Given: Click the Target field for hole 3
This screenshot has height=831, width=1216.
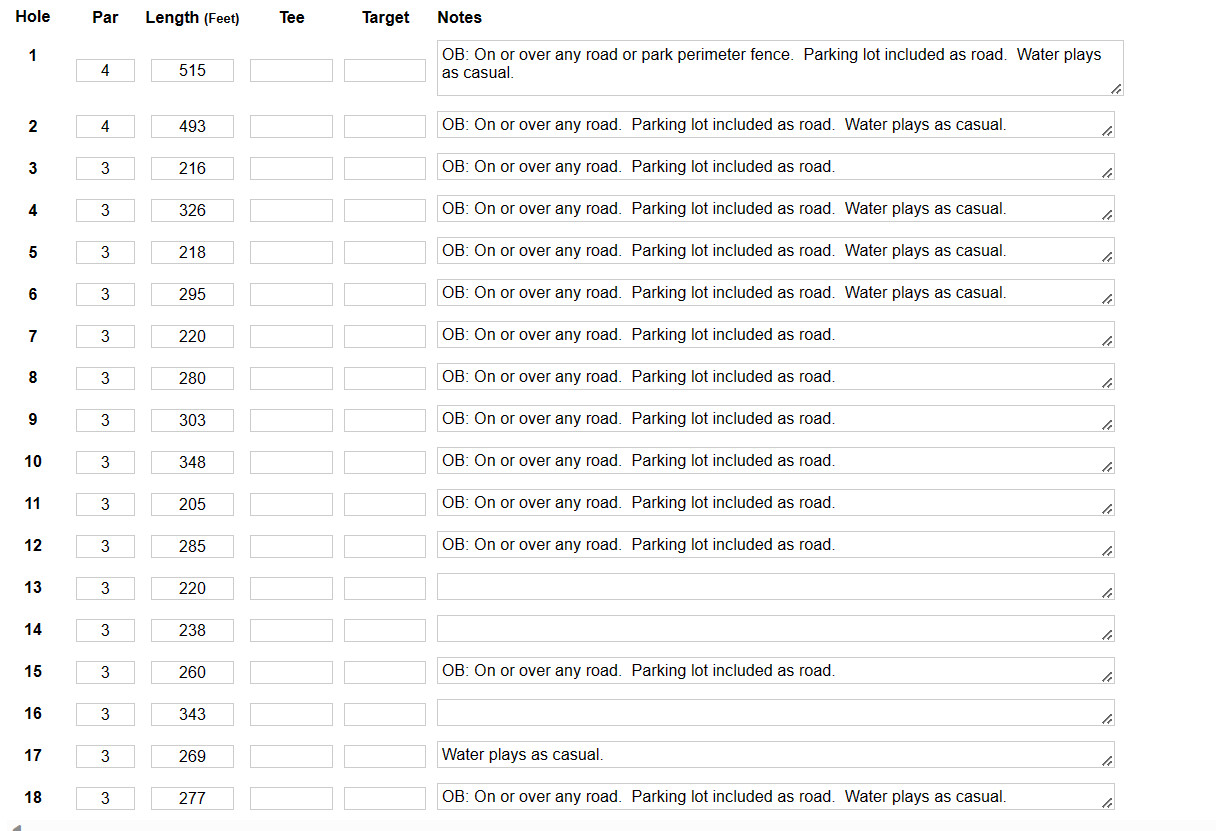Looking at the screenshot, I should (x=385, y=168).
